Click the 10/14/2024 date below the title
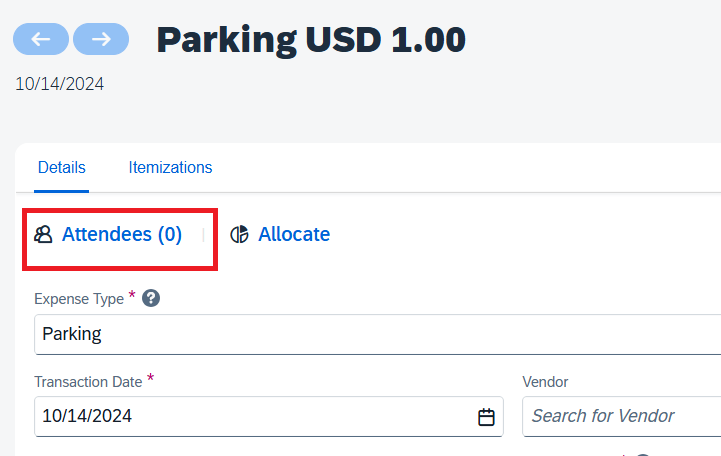The width and height of the screenshot is (721, 456). point(59,84)
